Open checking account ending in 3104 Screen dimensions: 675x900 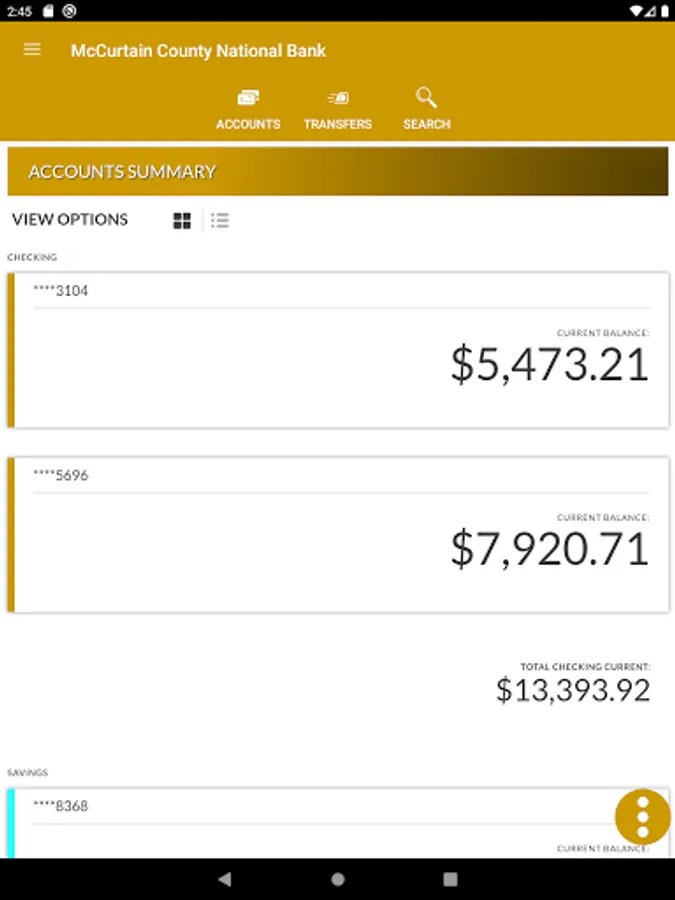tap(338, 350)
